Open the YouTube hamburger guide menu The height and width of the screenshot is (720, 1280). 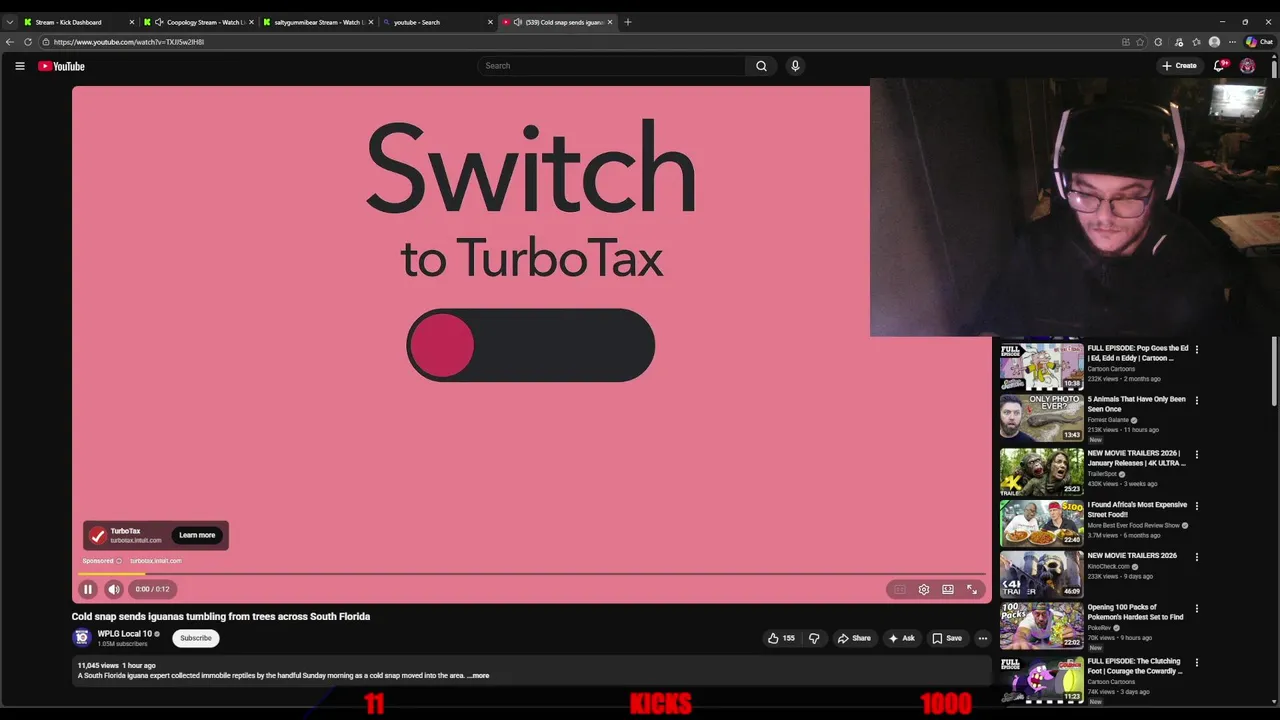19,66
